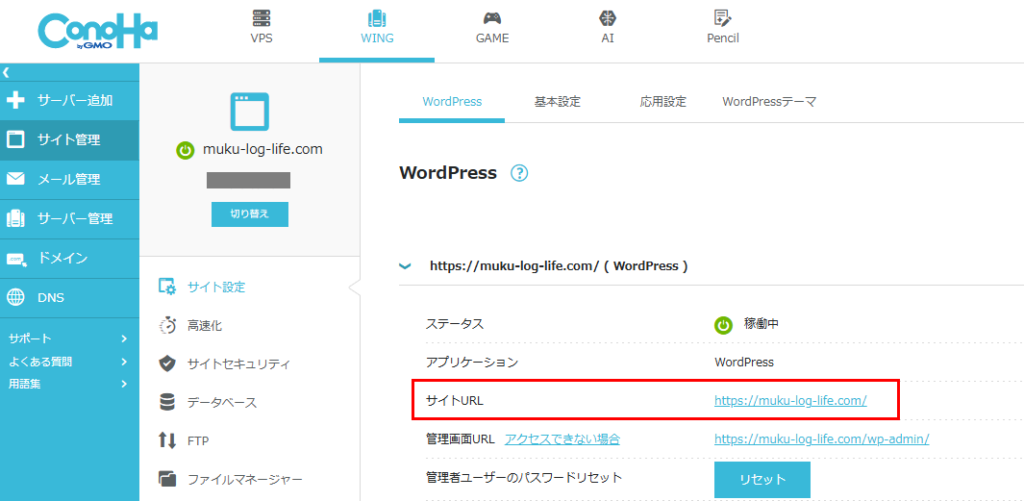
Task: Open サーバー追加 in the sidebar
Action: click(x=69, y=101)
